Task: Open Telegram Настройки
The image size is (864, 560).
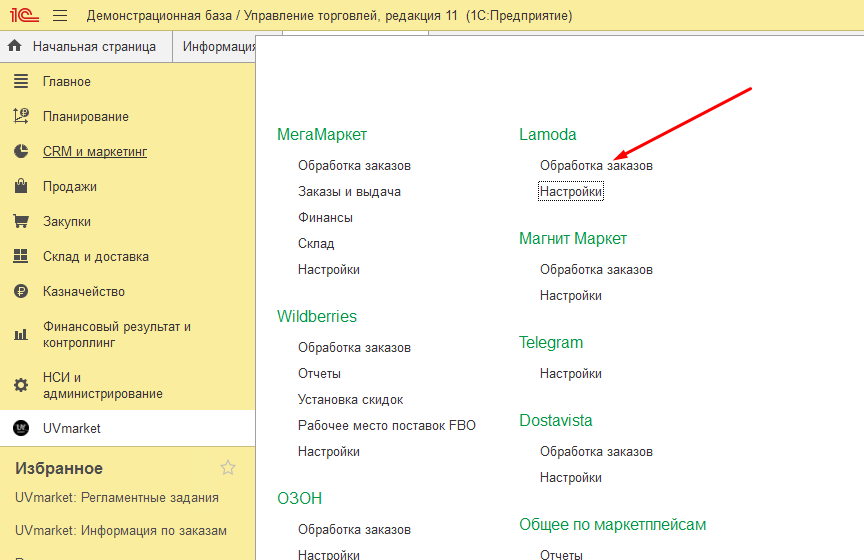Action: [570, 373]
